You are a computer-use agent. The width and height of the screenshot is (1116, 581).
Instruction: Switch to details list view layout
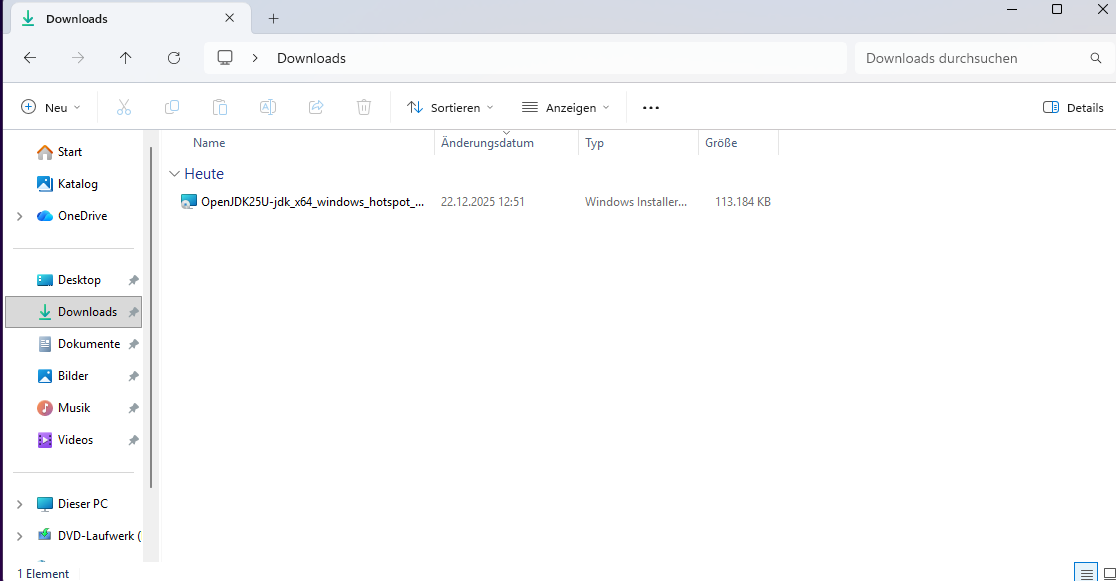(1087, 572)
